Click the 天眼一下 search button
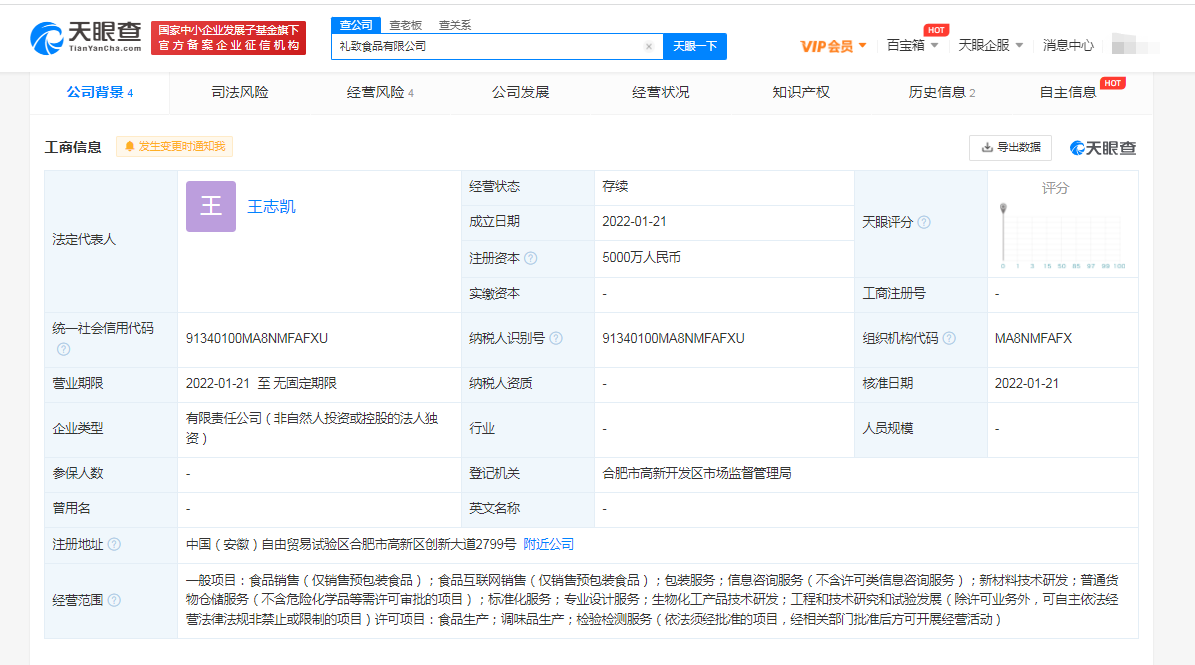This screenshot has width=1195, height=665. (694, 46)
